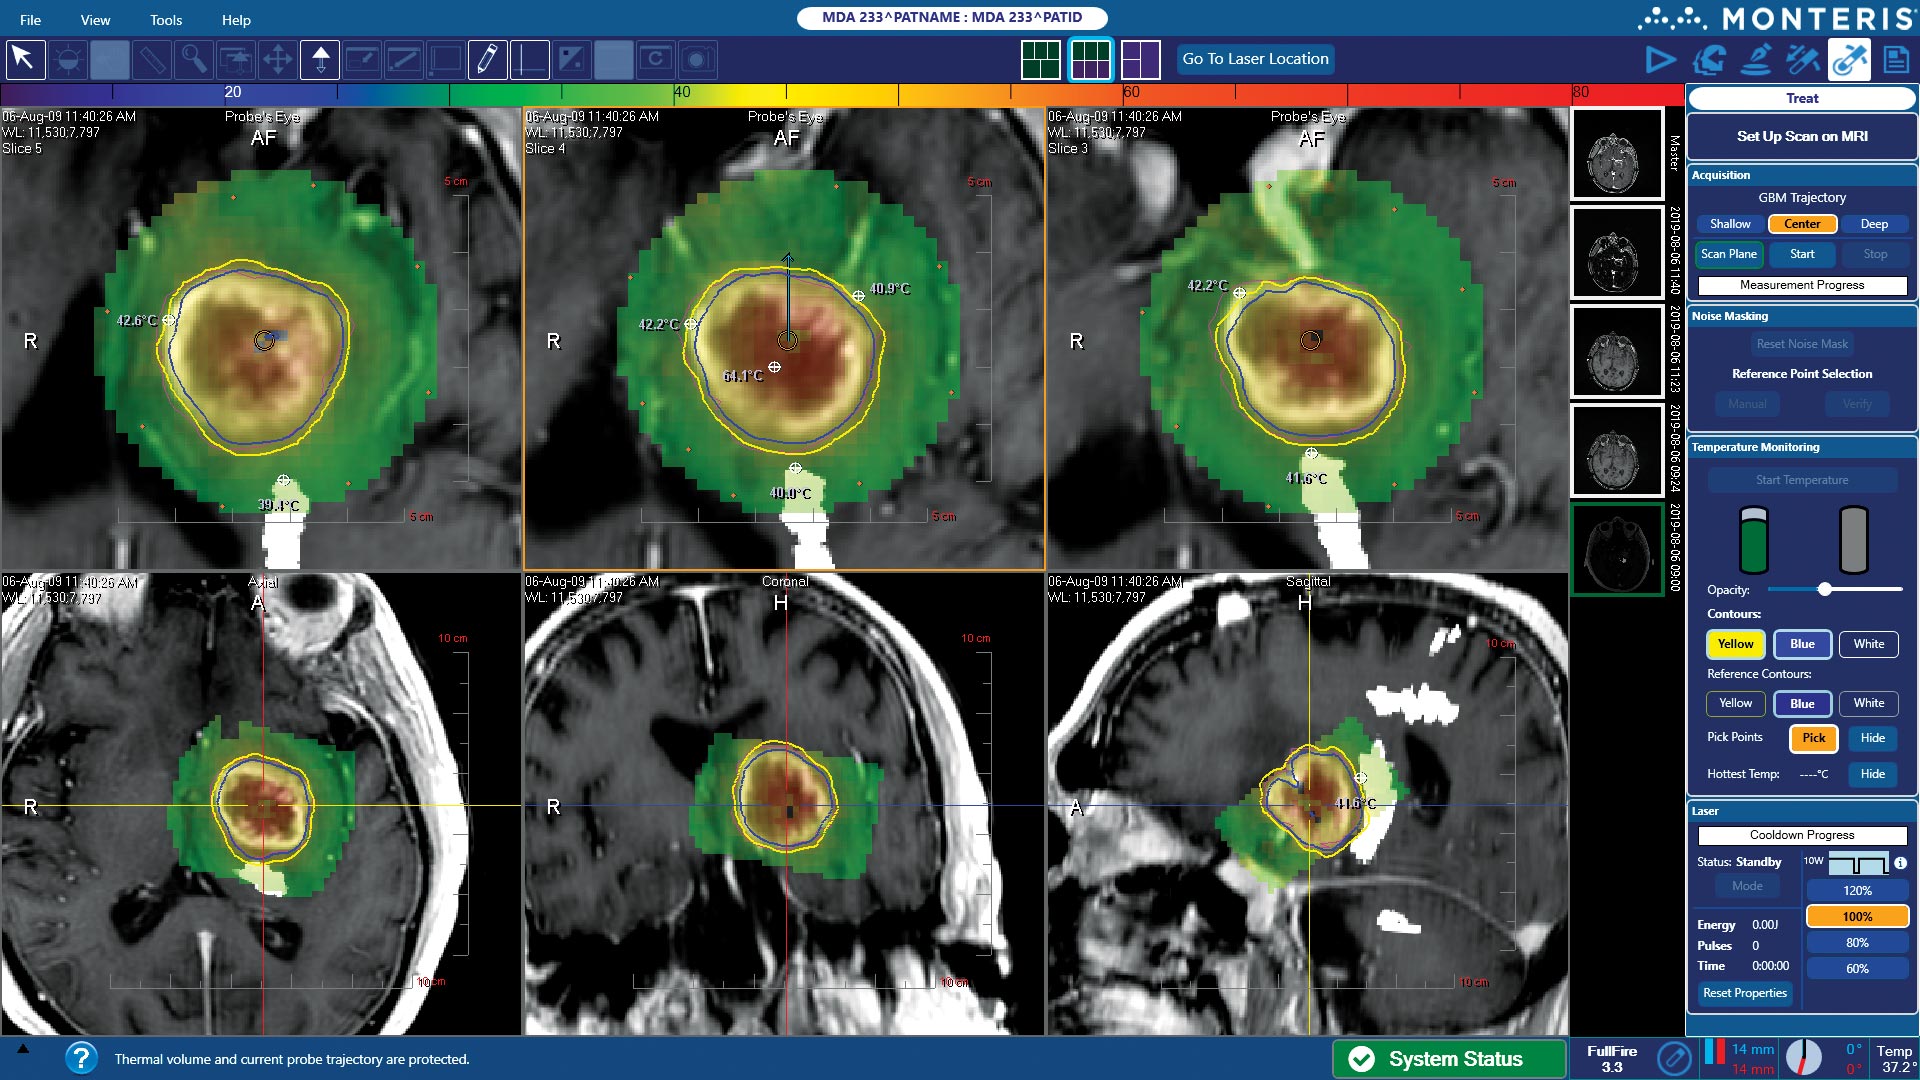Screen dimensions: 1920x1080
Task: Open the report document icon
Action: 1896,60
